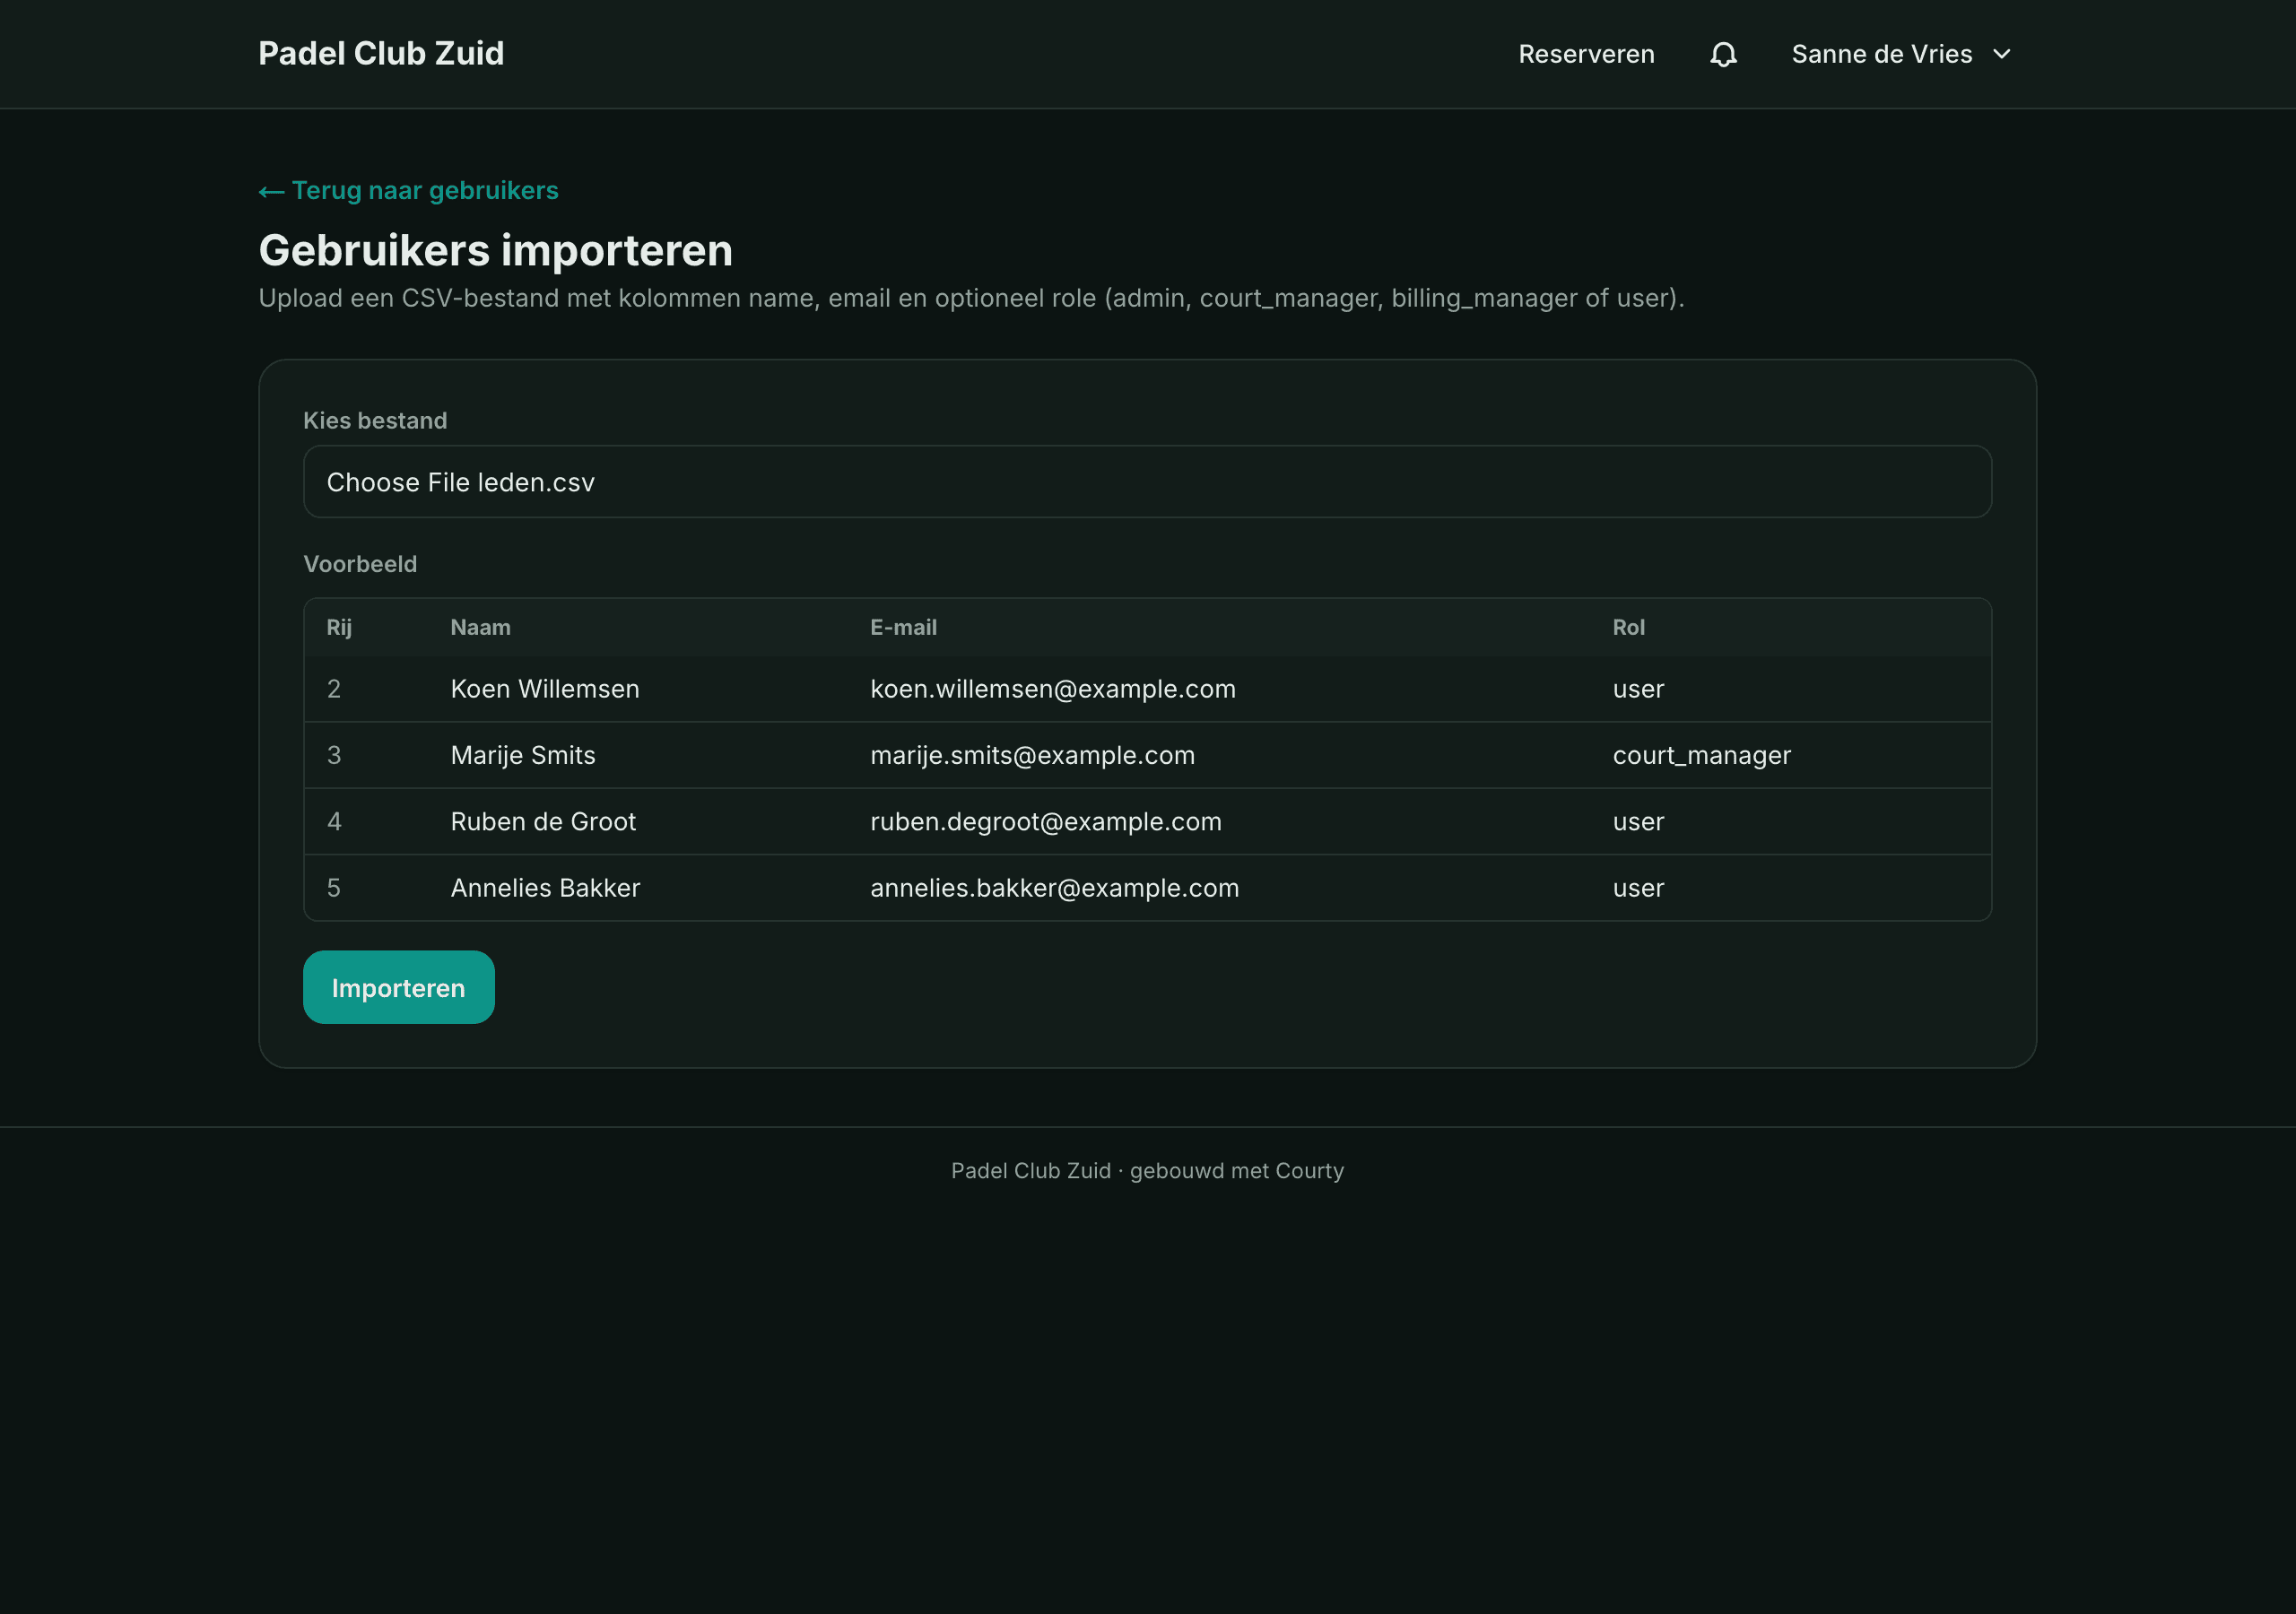
Task: Click the Importeren button
Action: 399,987
